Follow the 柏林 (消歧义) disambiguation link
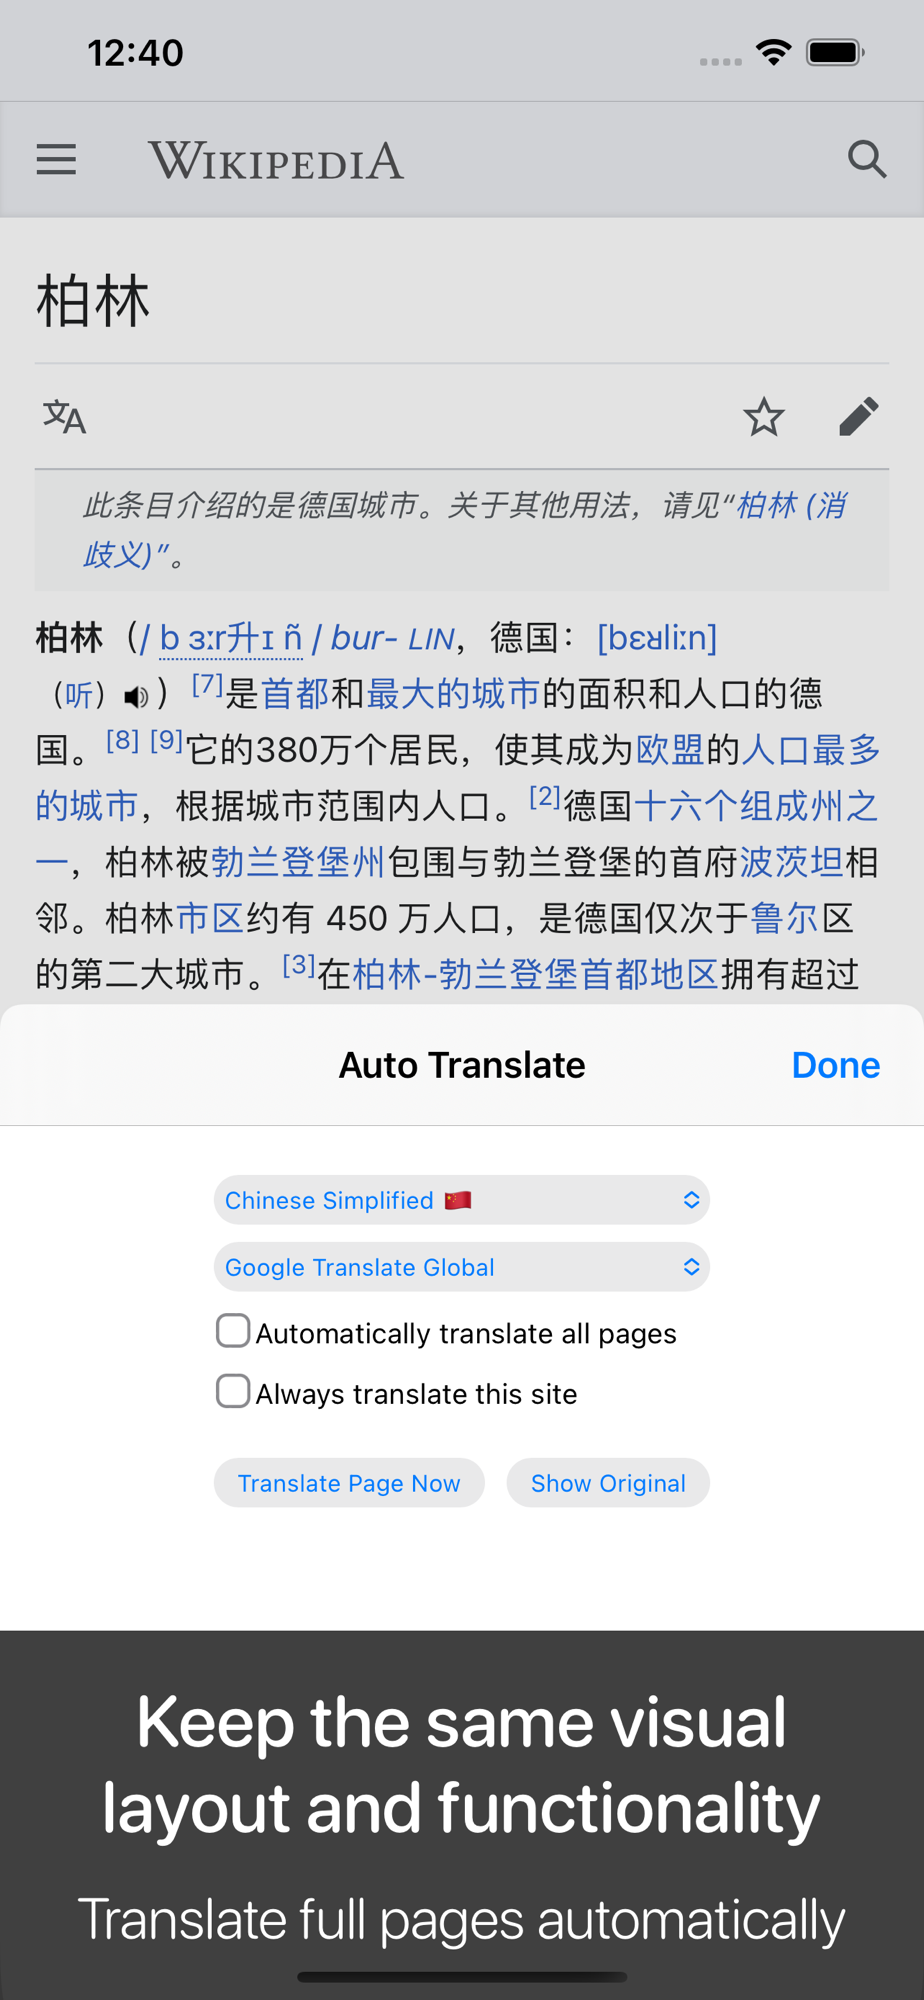Image resolution: width=924 pixels, height=2000 pixels. [465, 530]
